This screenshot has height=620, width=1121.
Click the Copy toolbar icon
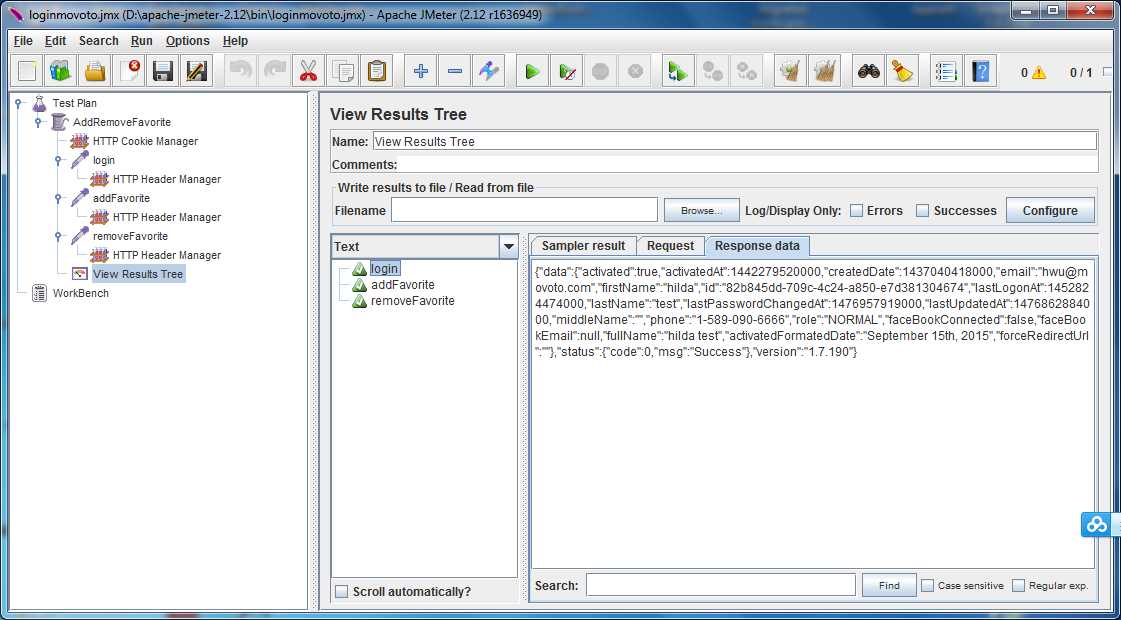(342, 72)
